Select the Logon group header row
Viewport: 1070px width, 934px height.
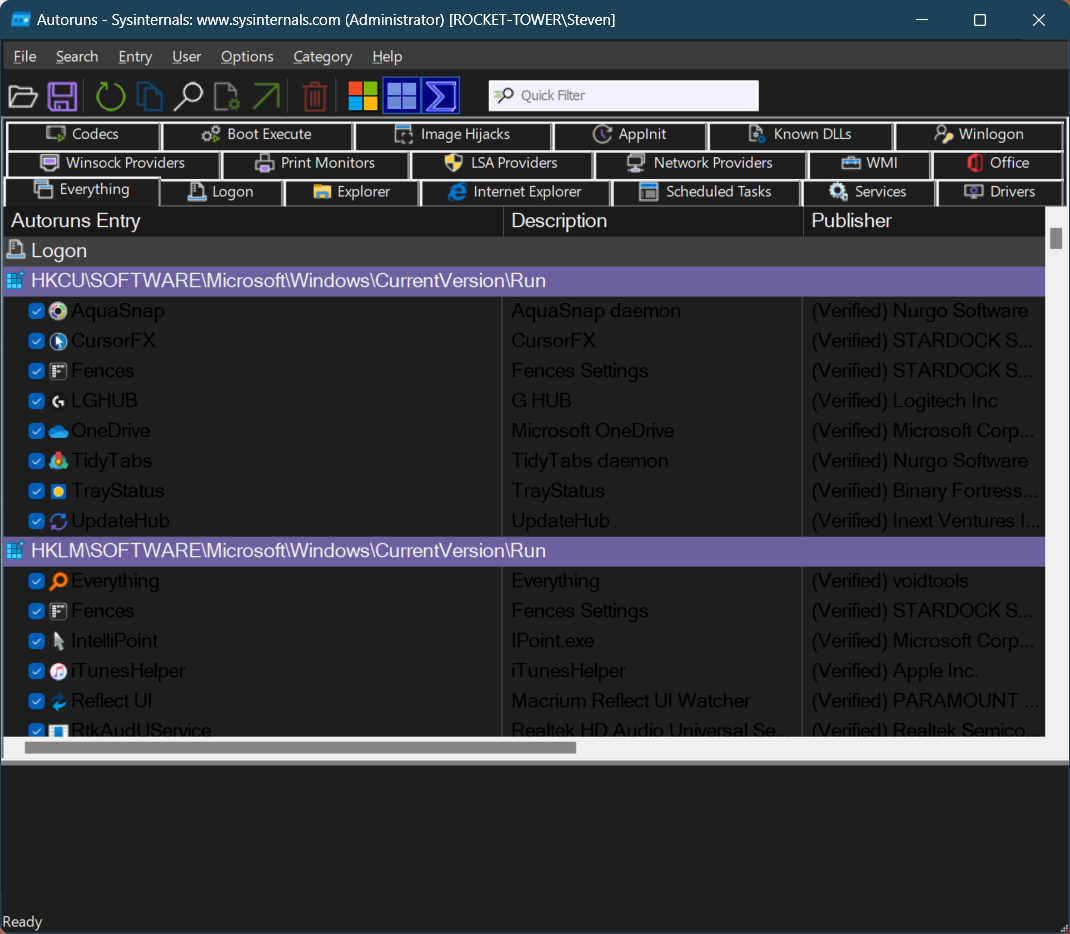(x=524, y=251)
